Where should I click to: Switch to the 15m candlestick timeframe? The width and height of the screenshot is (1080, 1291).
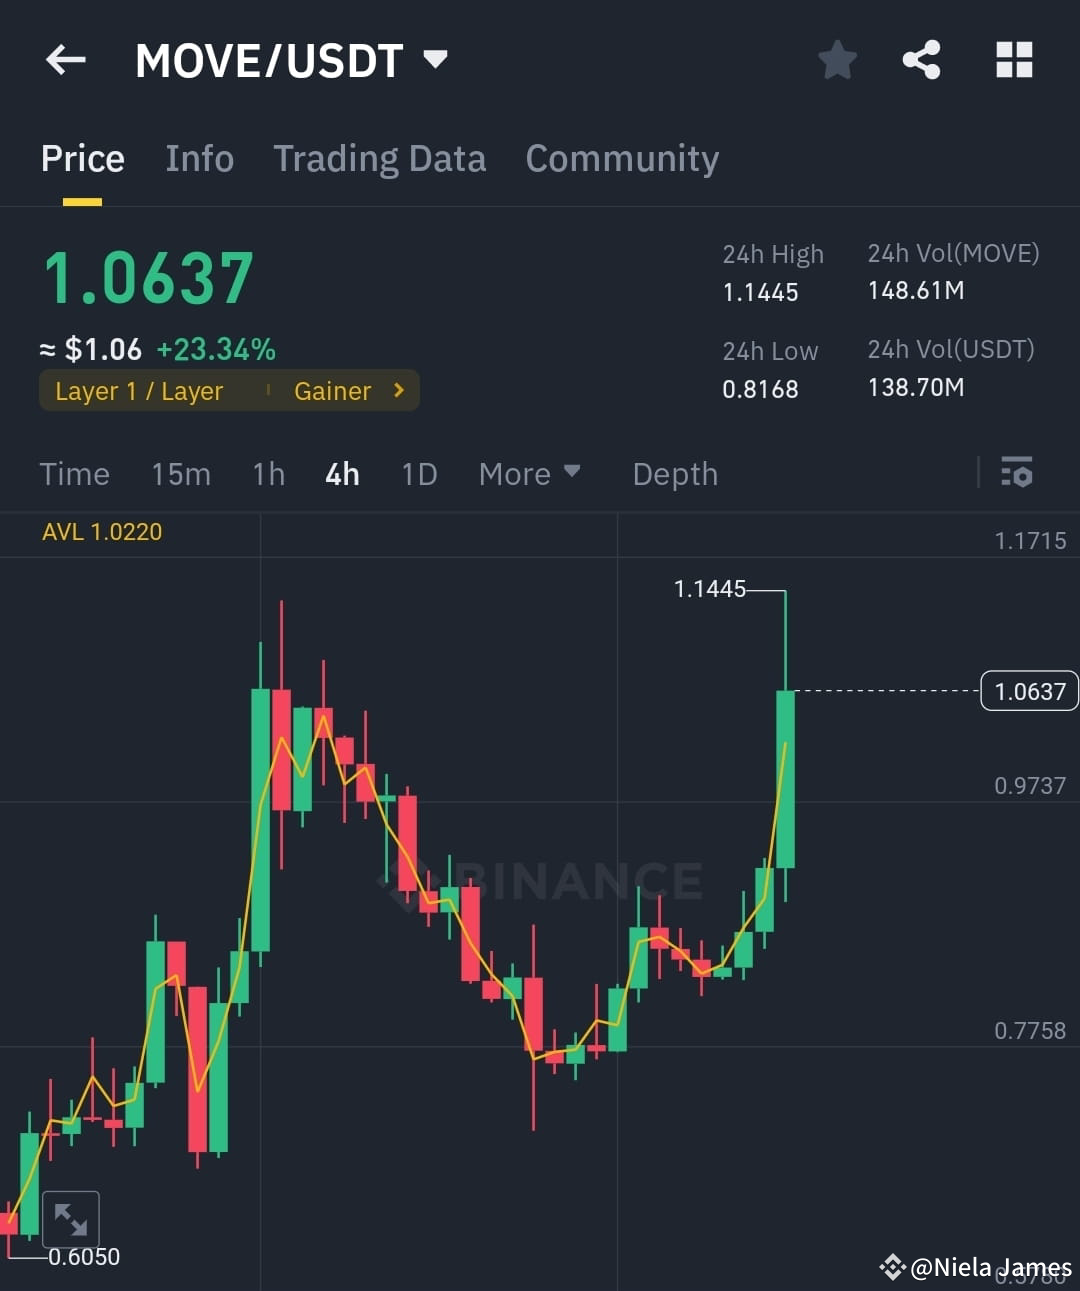coord(181,474)
